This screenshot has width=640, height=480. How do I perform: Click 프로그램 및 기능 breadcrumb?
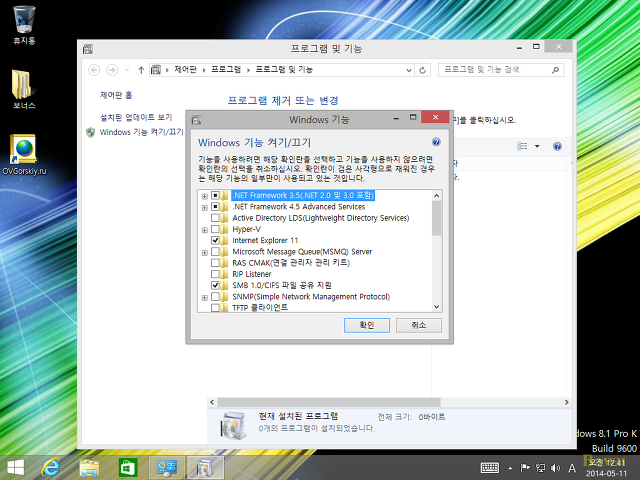click(x=284, y=70)
